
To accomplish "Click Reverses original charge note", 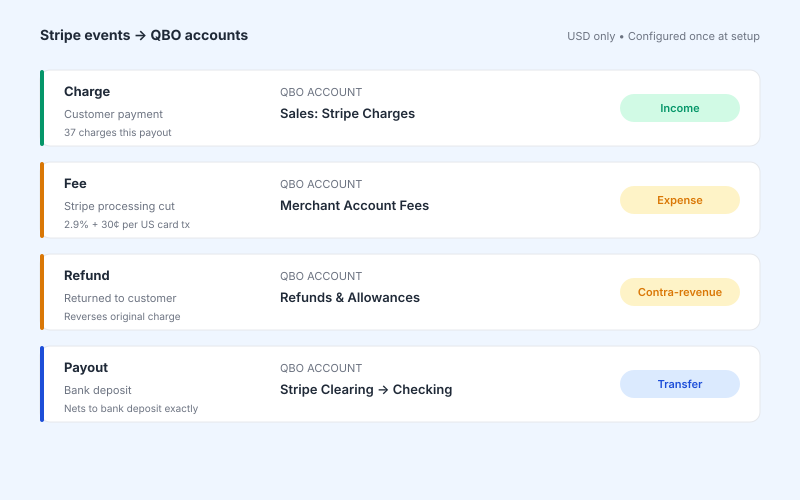I will coord(122,316).
